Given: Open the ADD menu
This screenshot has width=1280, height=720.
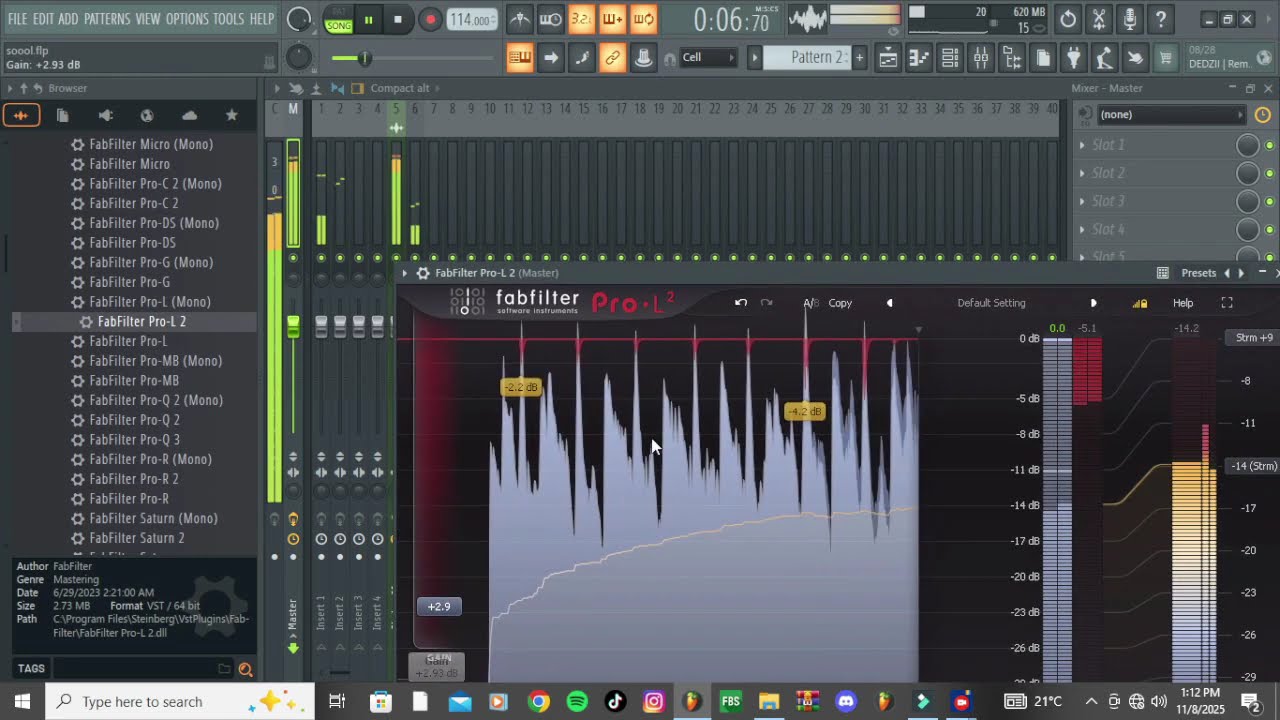Looking at the screenshot, I should click(68, 19).
